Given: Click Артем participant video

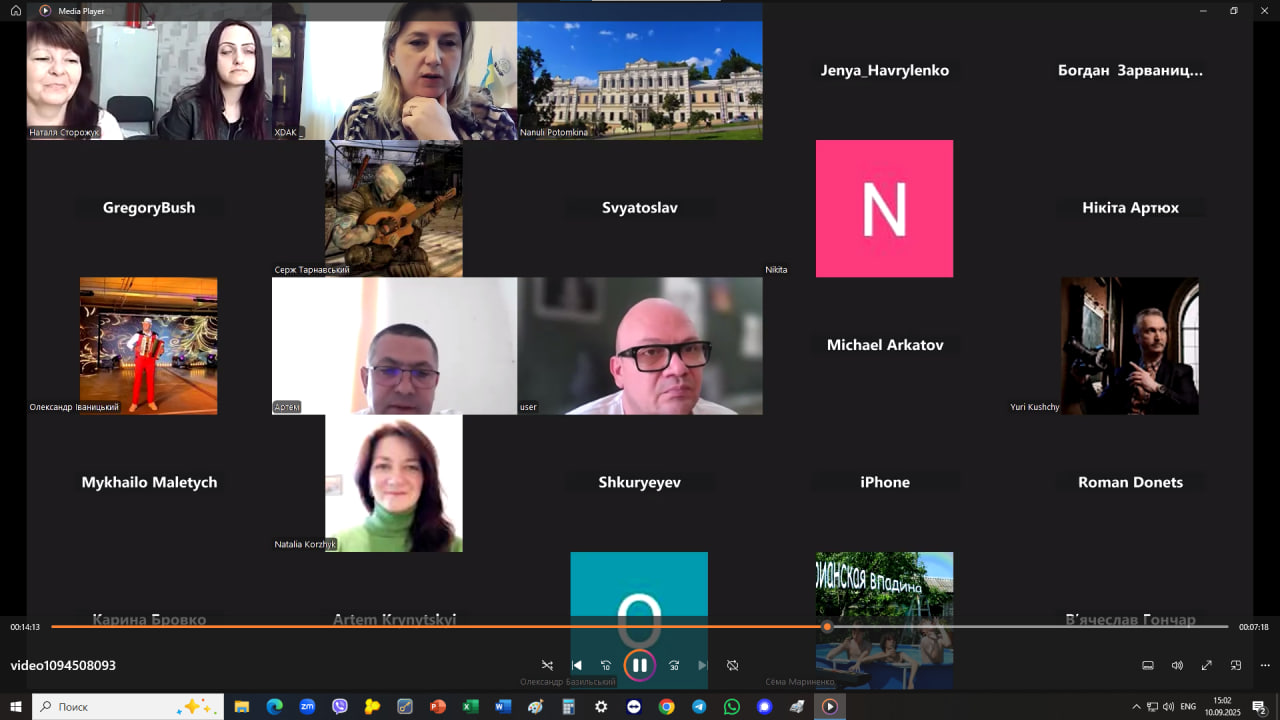Looking at the screenshot, I should point(394,346).
